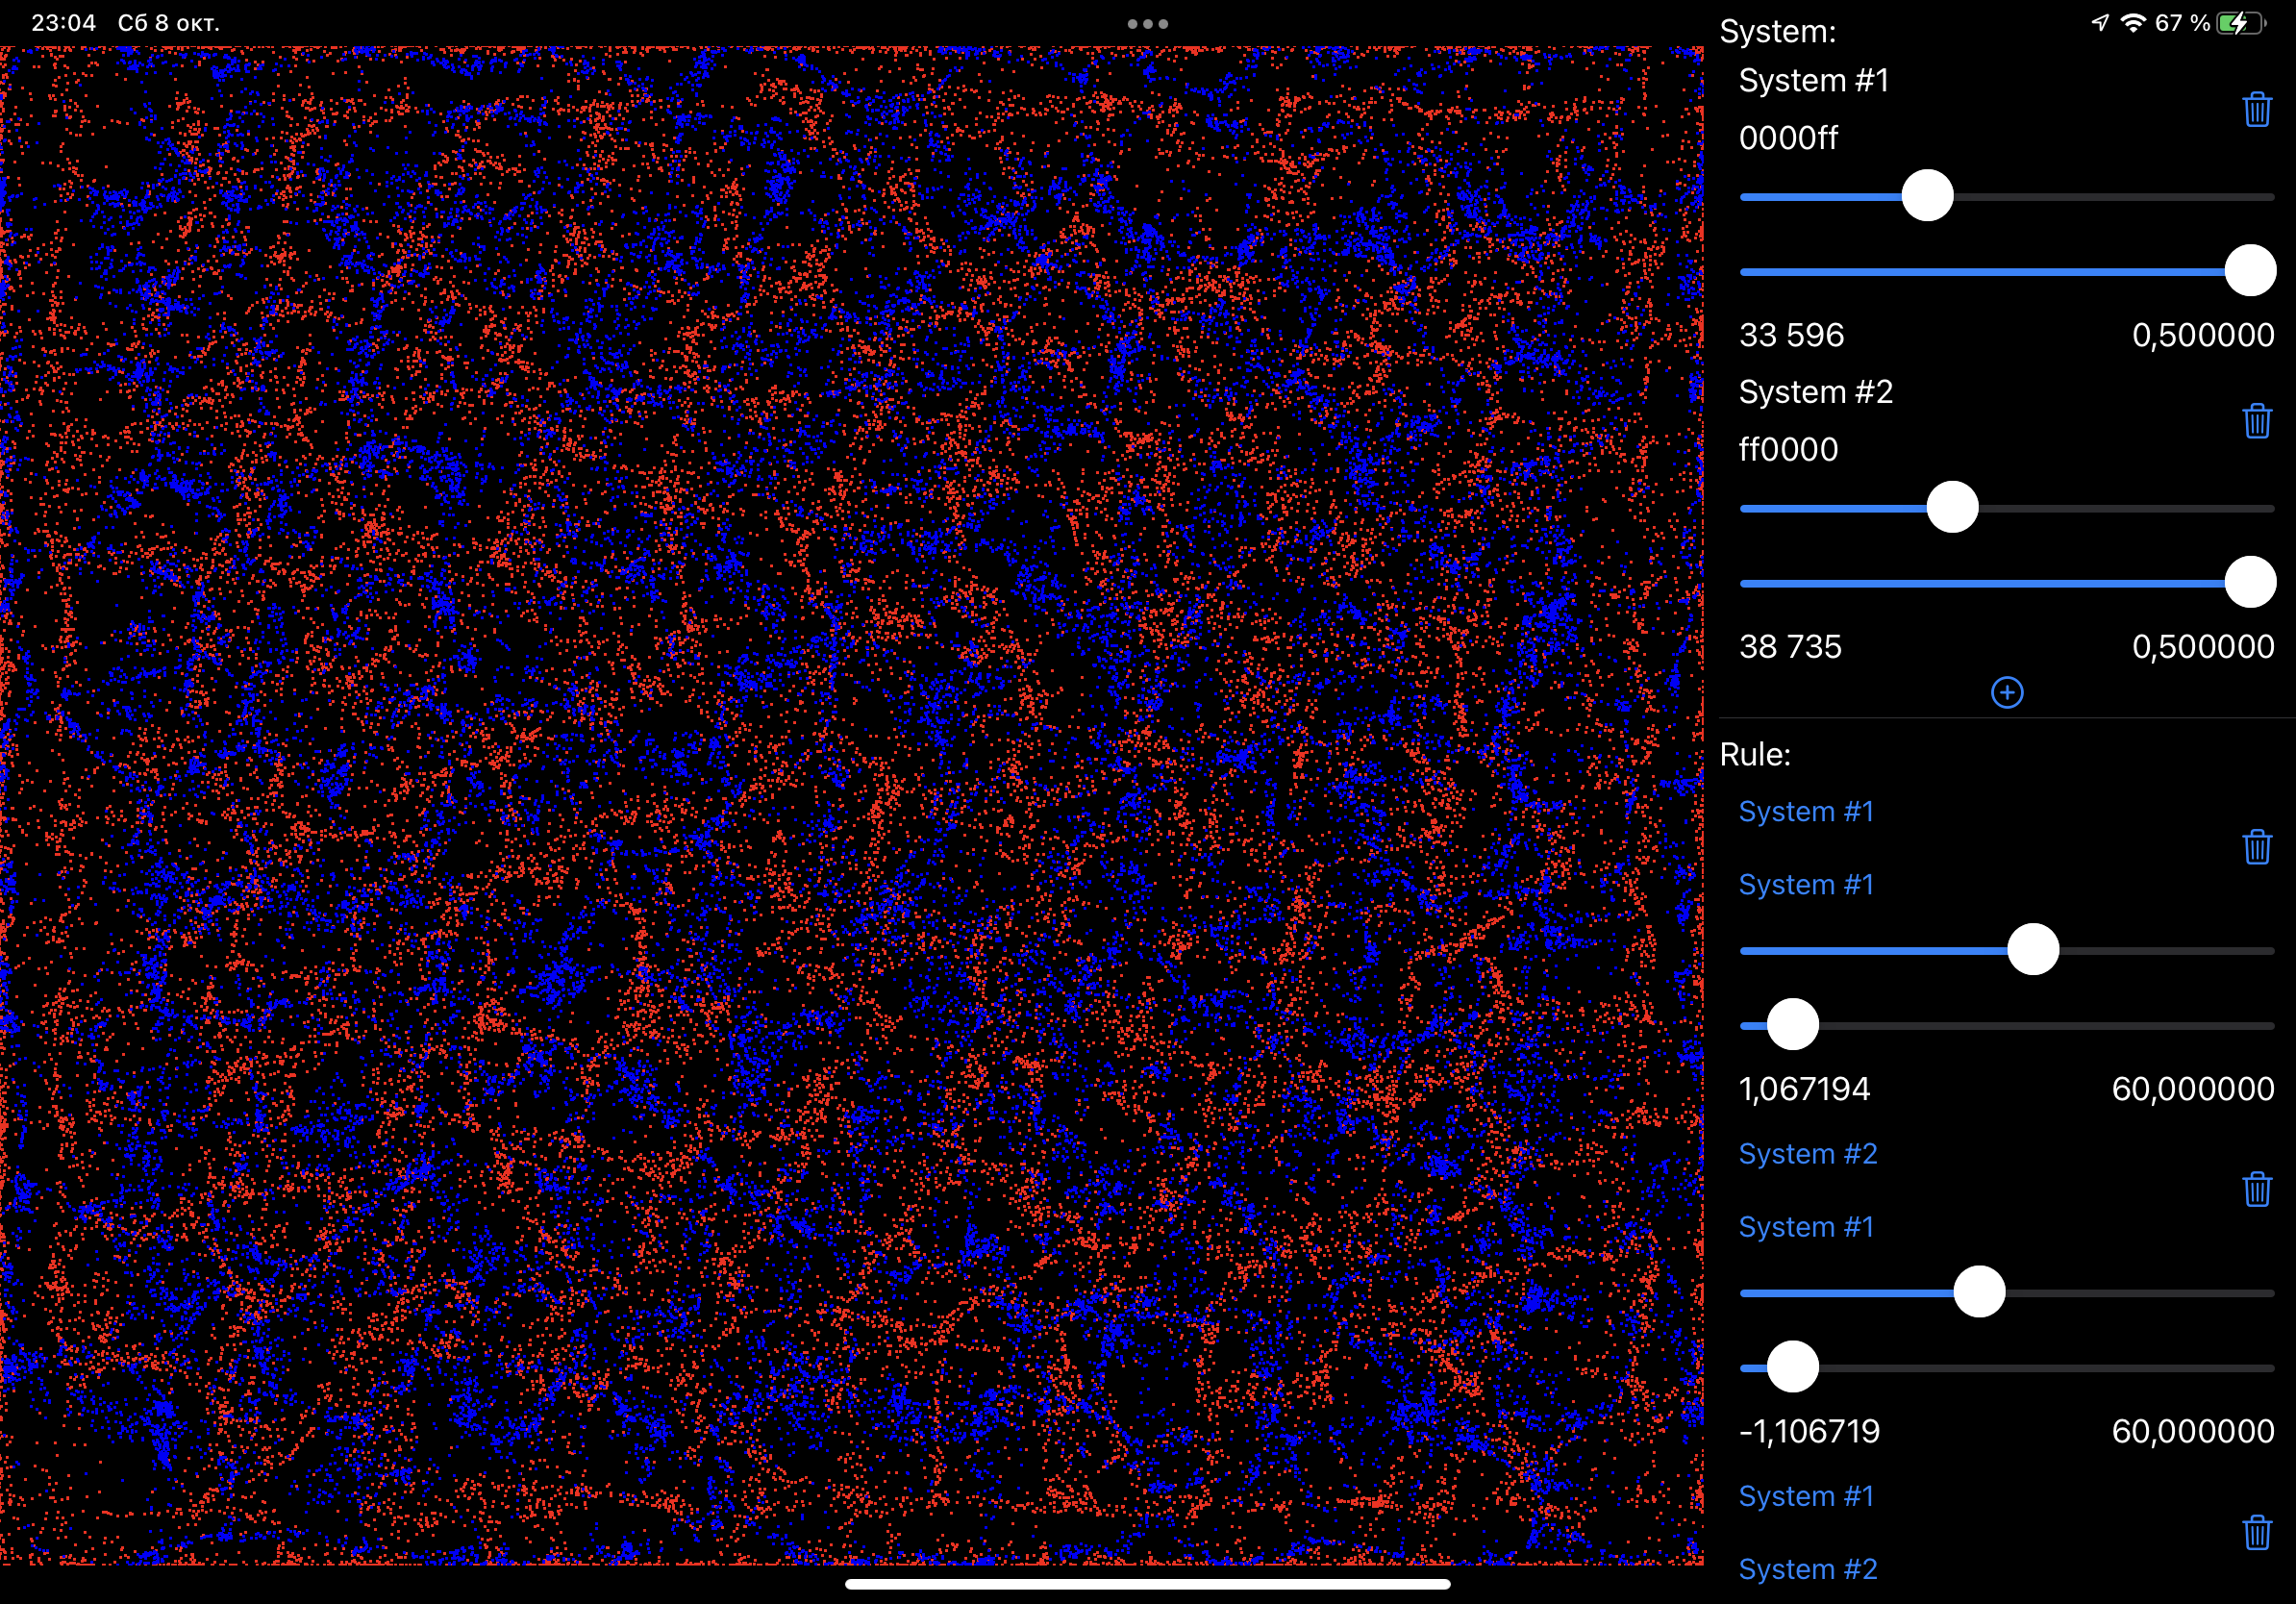Delete System #2 with its trash icon
This screenshot has width=2296, height=1604.
2256,421
